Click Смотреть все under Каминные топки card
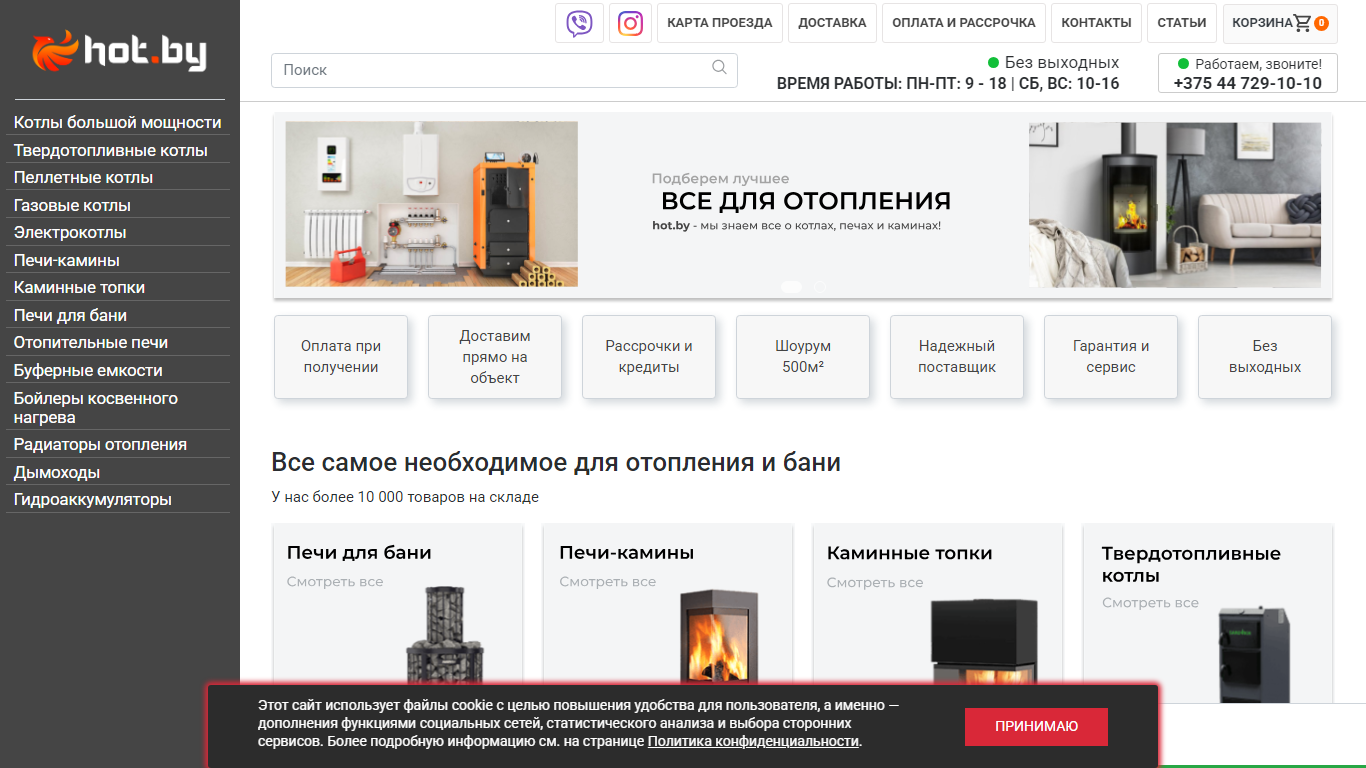Image resolution: width=1366 pixels, height=768 pixels. [875, 582]
